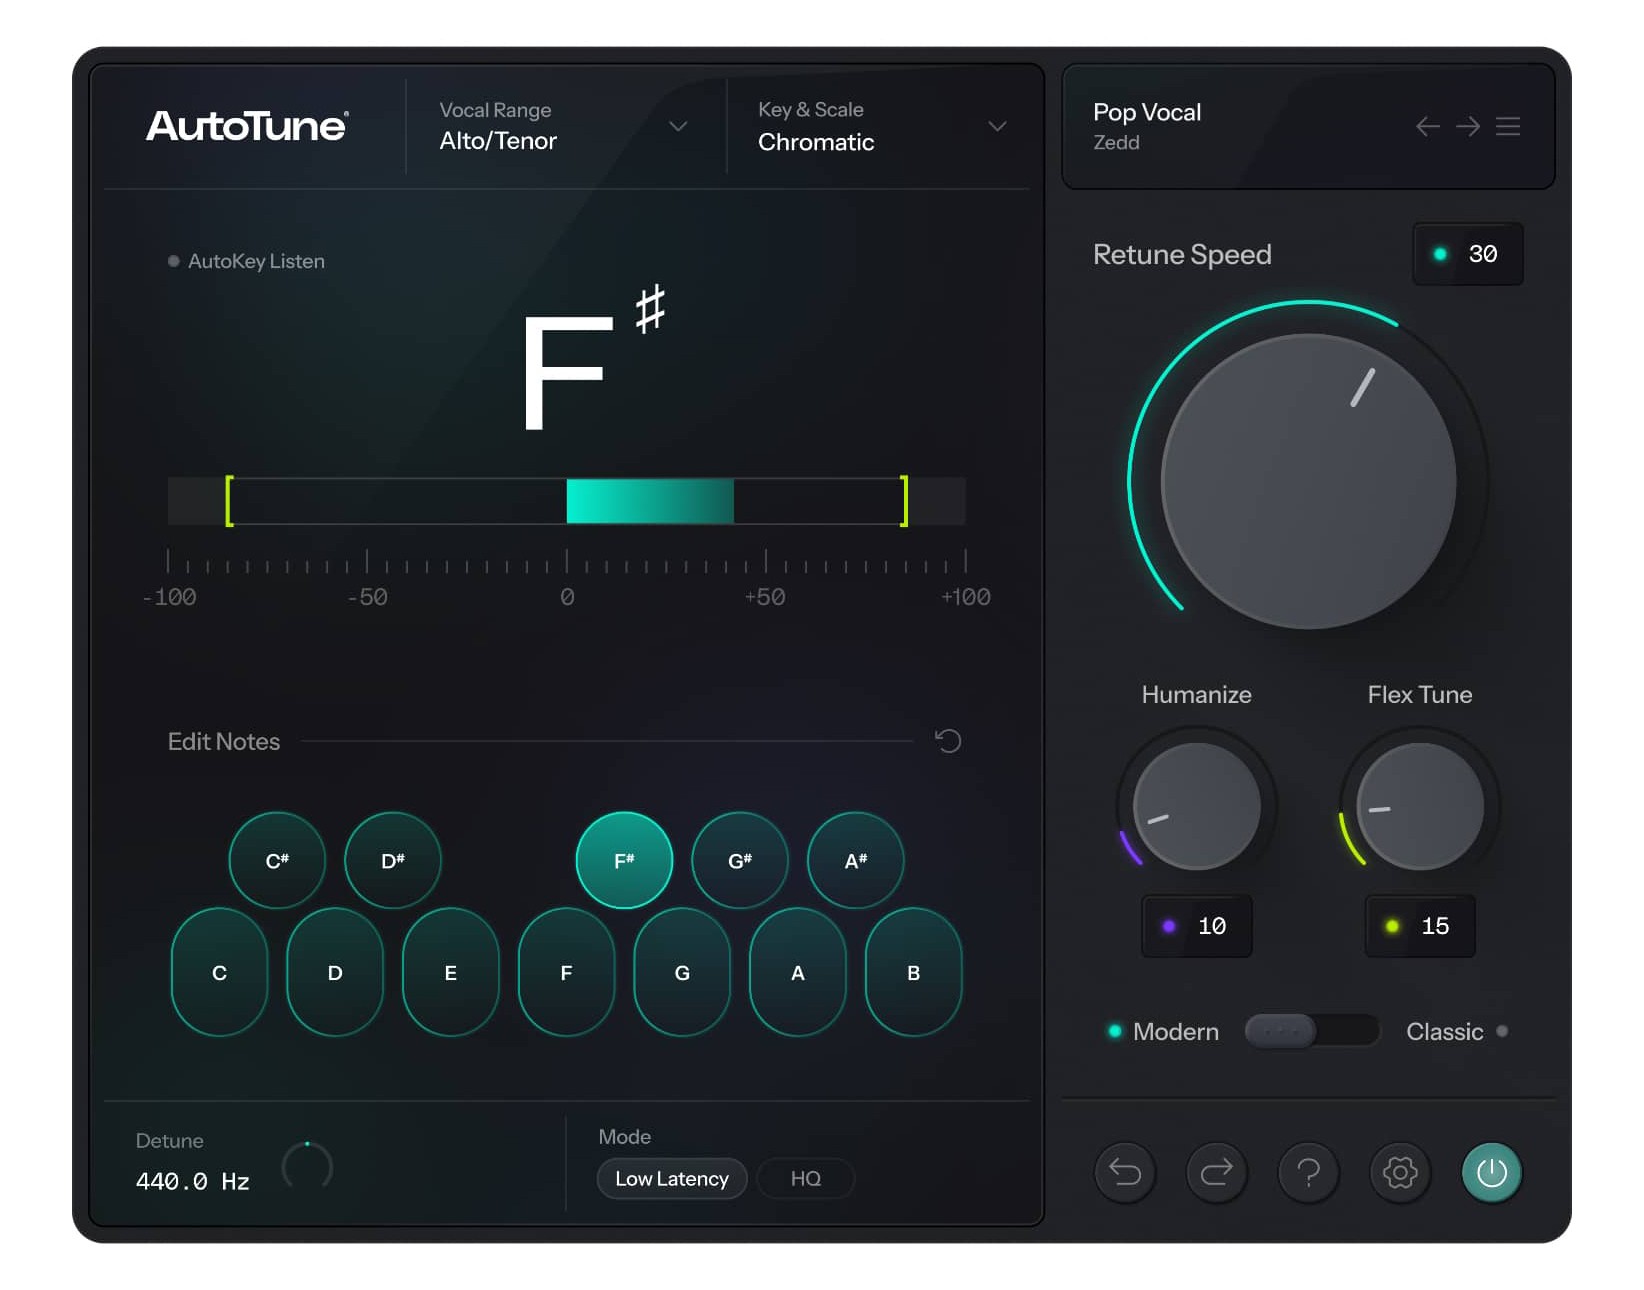
Task: Reset Edit Notes with the circular arrow
Action: (947, 741)
